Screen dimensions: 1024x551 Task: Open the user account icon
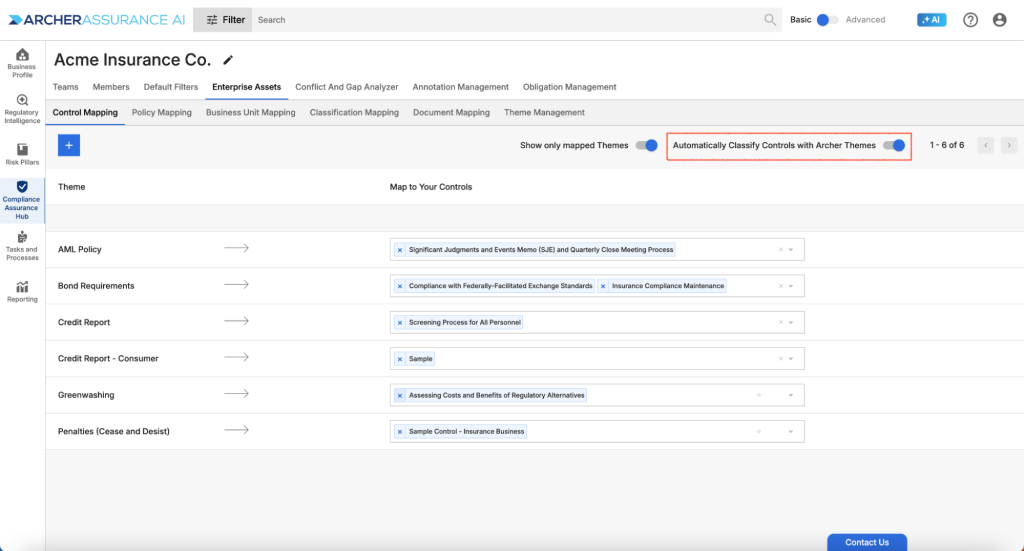pos(999,20)
